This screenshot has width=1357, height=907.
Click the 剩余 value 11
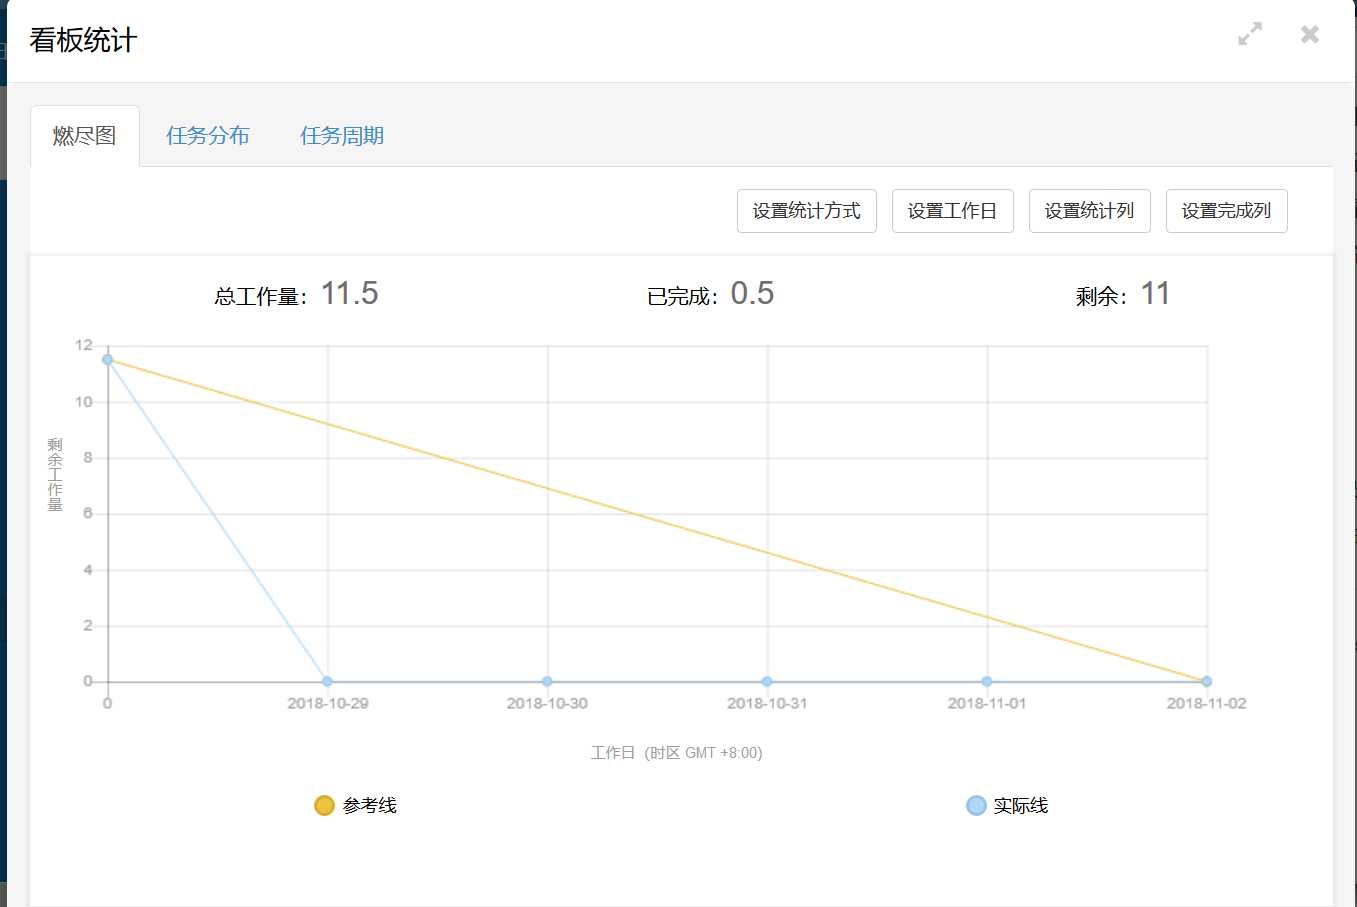[x=1155, y=294]
